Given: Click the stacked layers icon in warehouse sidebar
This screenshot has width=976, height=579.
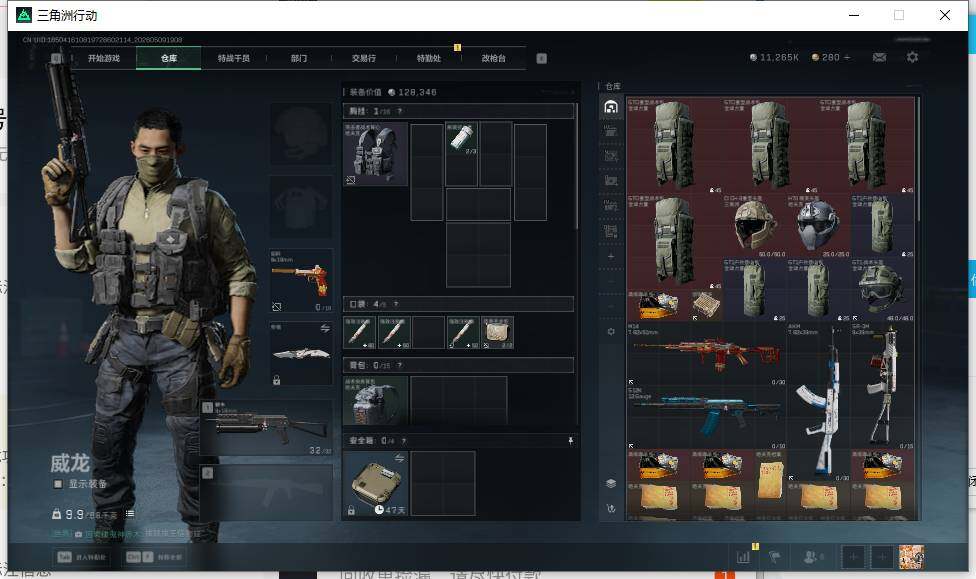Looking at the screenshot, I should point(611,483).
